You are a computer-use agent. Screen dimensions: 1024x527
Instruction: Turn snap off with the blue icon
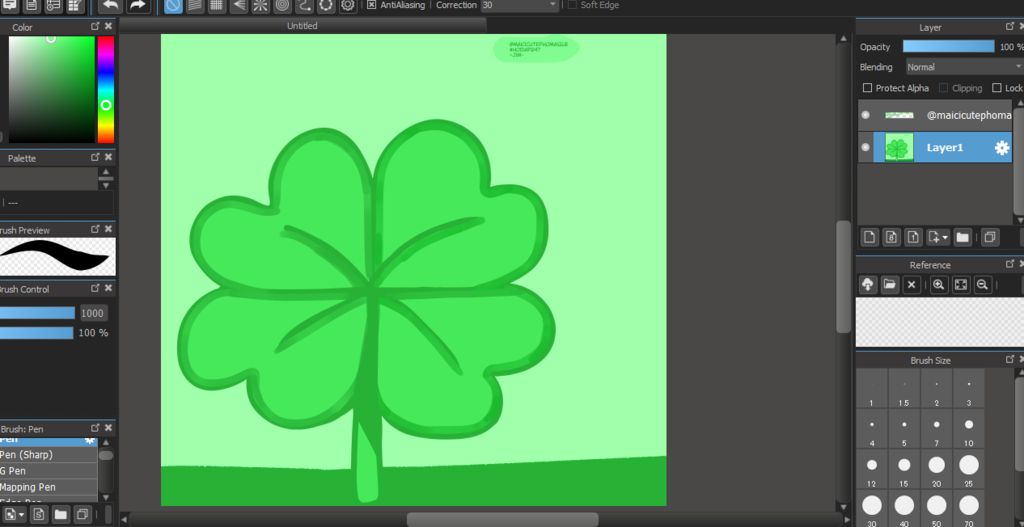click(173, 6)
